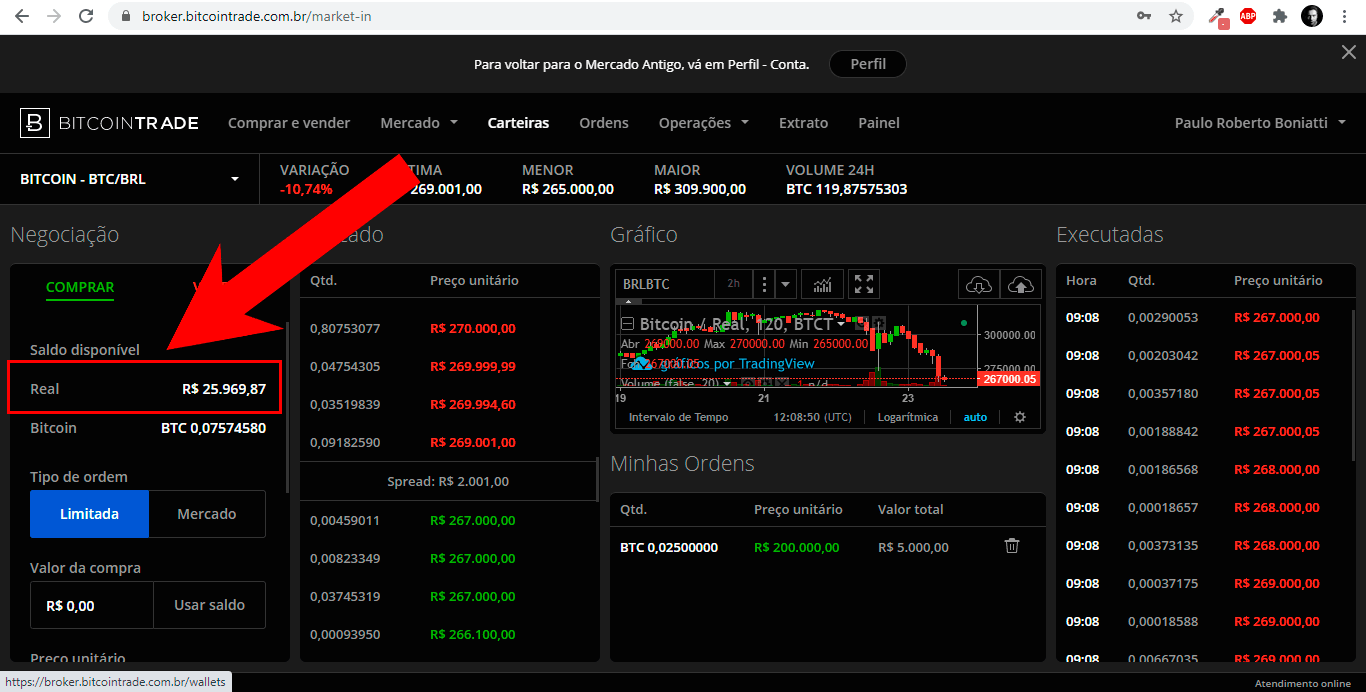Expand the chart to fullscreen
The height and width of the screenshot is (692, 1366).
tap(862, 284)
